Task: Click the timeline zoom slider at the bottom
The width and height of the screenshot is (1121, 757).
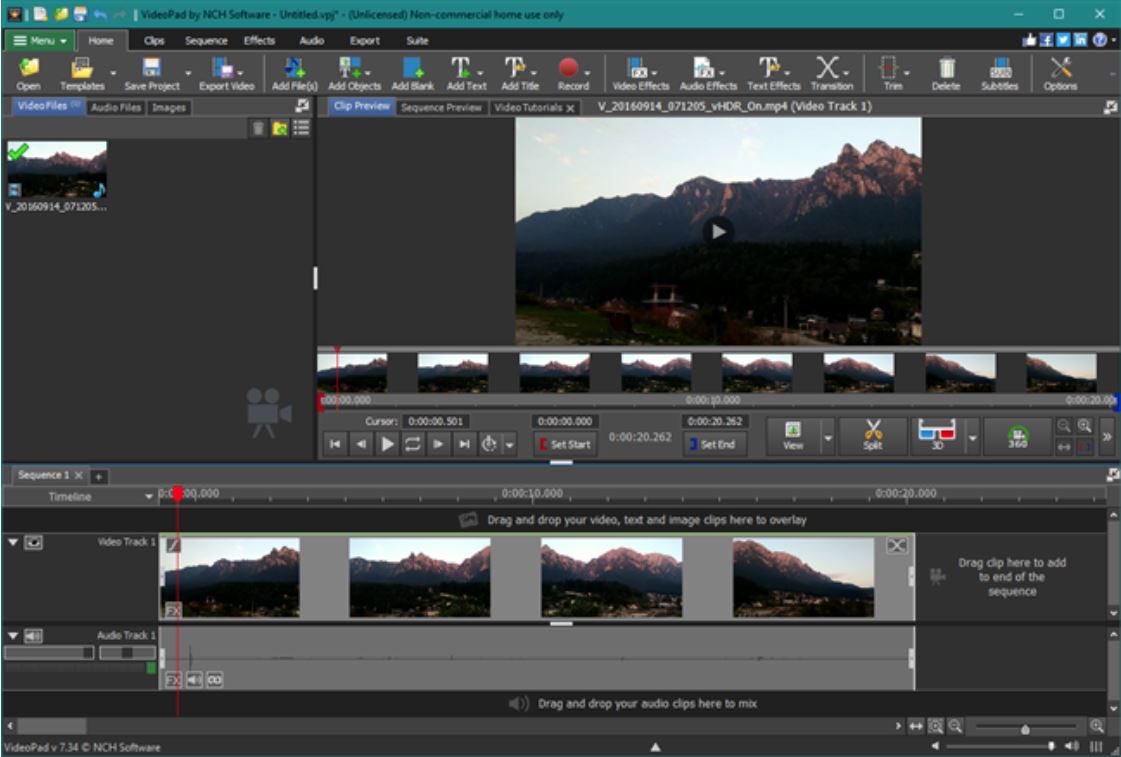Action: pyautogui.click(x=1025, y=728)
